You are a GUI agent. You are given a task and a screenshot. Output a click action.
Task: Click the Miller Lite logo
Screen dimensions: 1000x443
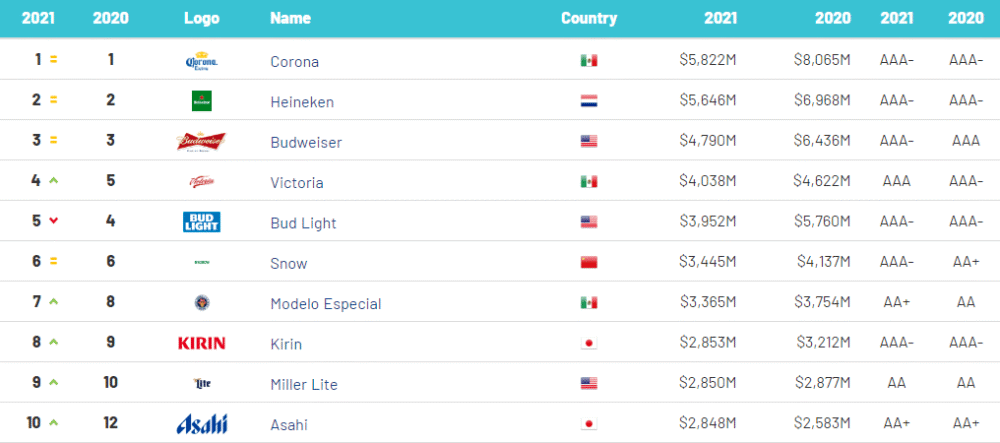click(201, 383)
